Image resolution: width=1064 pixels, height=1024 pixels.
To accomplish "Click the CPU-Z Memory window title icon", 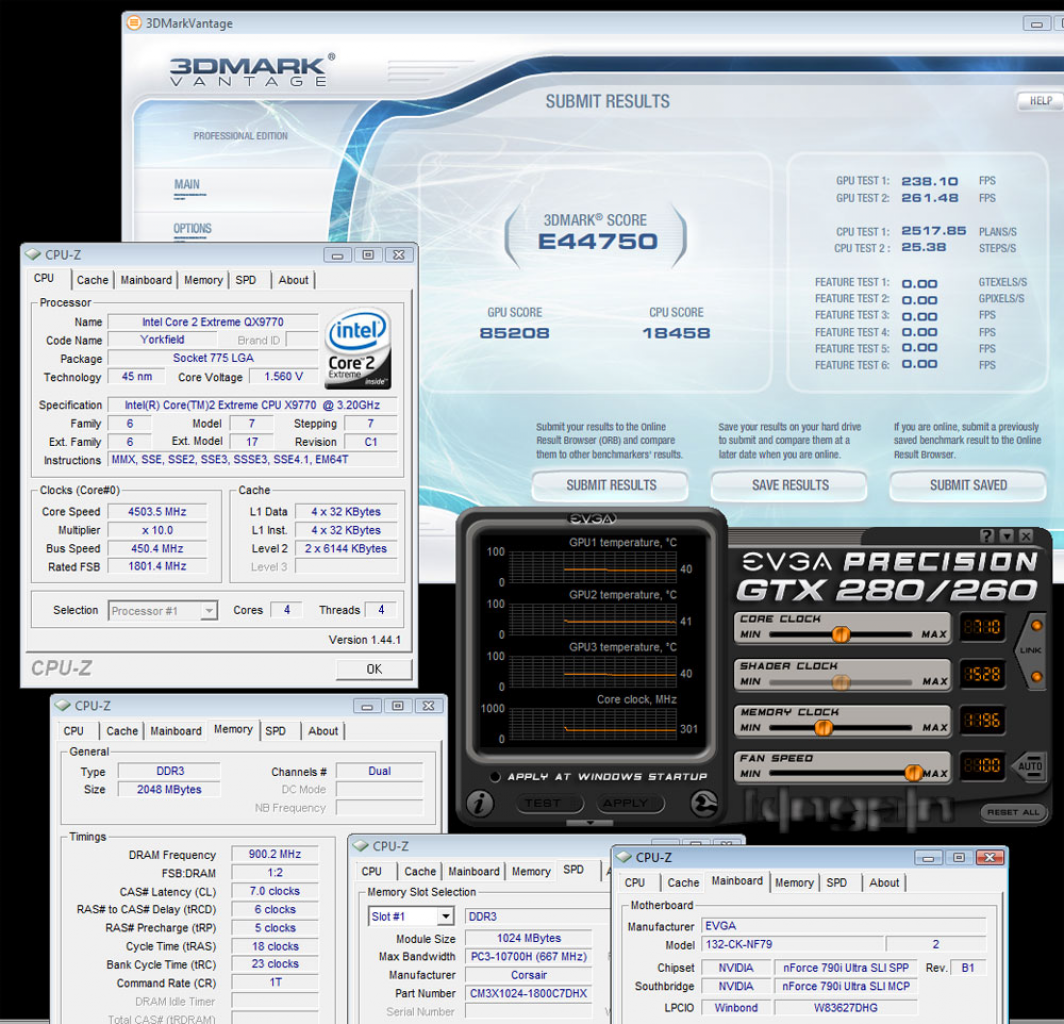I will (x=62, y=706).
